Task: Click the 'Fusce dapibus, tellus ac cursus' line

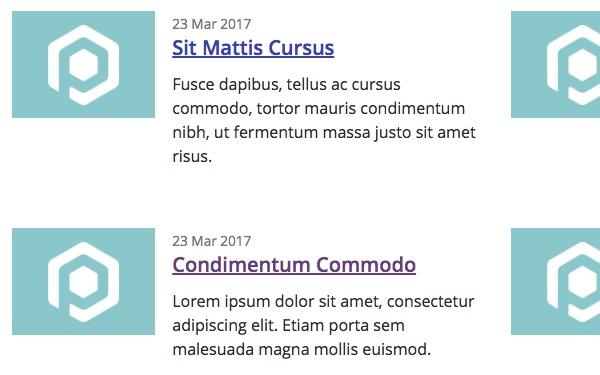Action: (286, 85)
